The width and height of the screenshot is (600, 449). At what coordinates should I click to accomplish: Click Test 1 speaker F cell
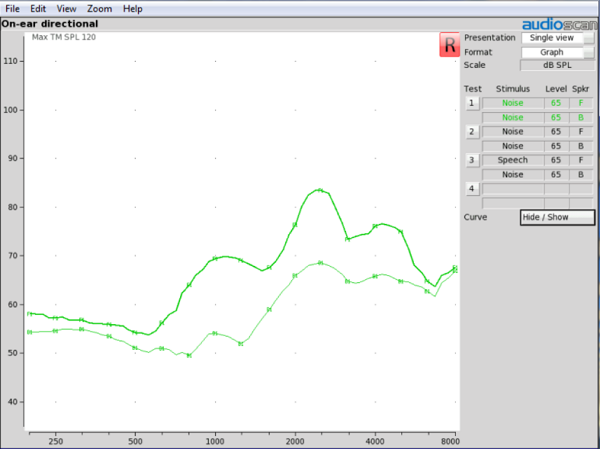[581, 103]
